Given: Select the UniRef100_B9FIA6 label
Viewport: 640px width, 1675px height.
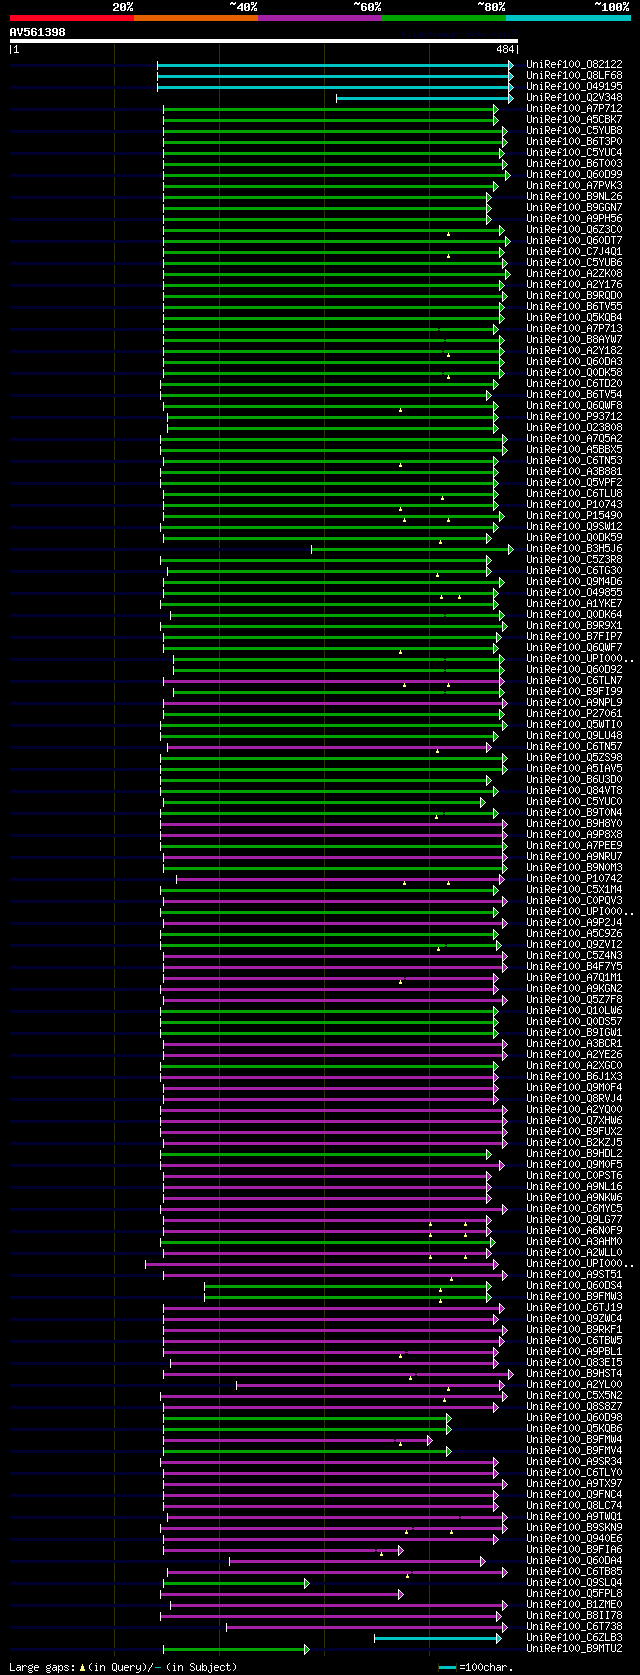Looking at the screenshot, I should [574, 1549].
